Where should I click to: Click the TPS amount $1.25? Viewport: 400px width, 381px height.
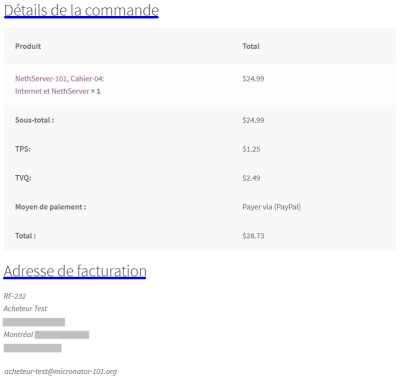(251, 149)
